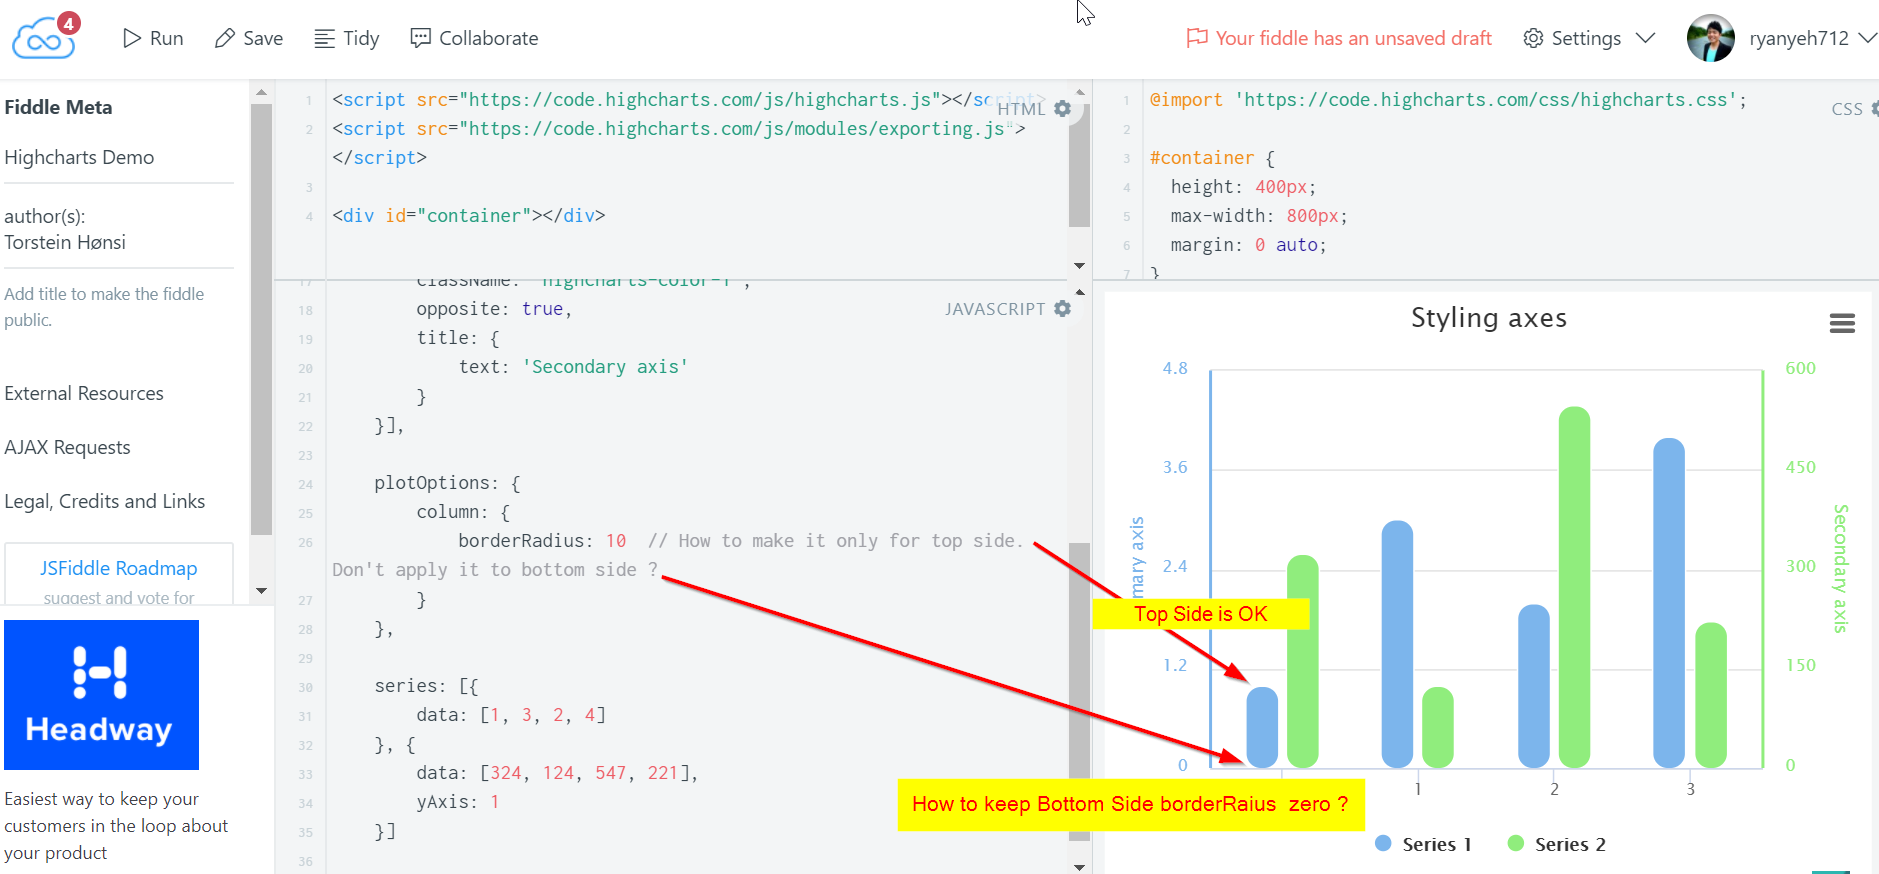
Task: Click the Tidy lines icon
Action: tap(324, 38)
